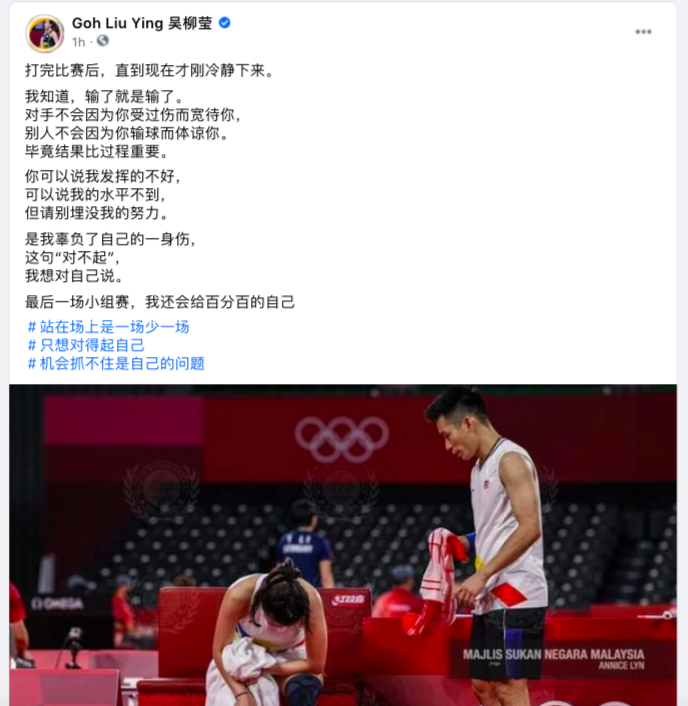
Task: Open the hashtag #只想对得起自己
Action: coord(86,345)
